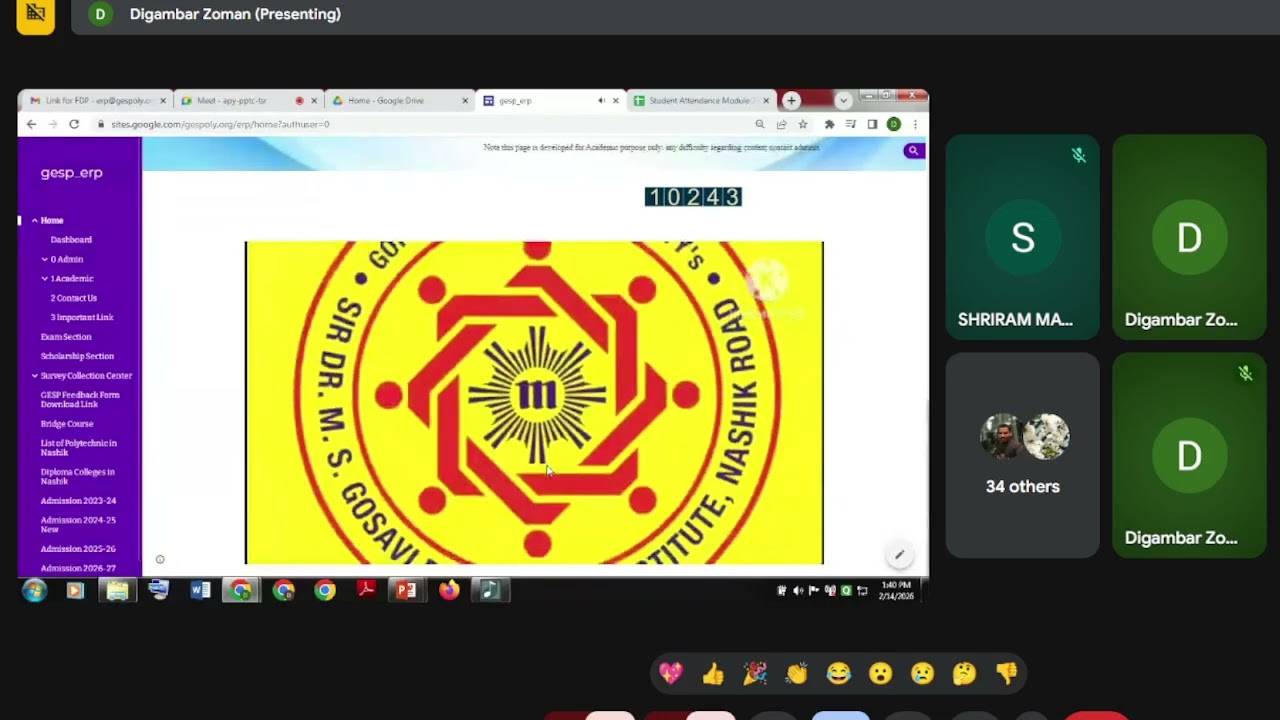
Task: Open the Chrome extensions puzzle icon
Action: pyautogui.click(x=829, y=124)
